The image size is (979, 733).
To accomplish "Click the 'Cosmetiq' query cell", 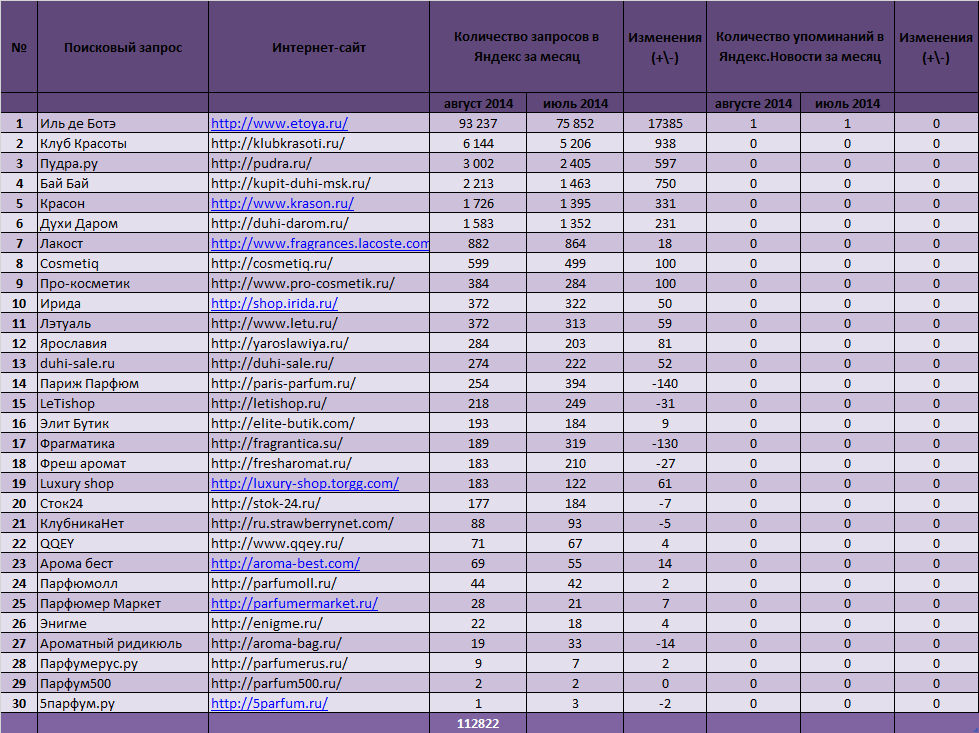I will 123,263.
